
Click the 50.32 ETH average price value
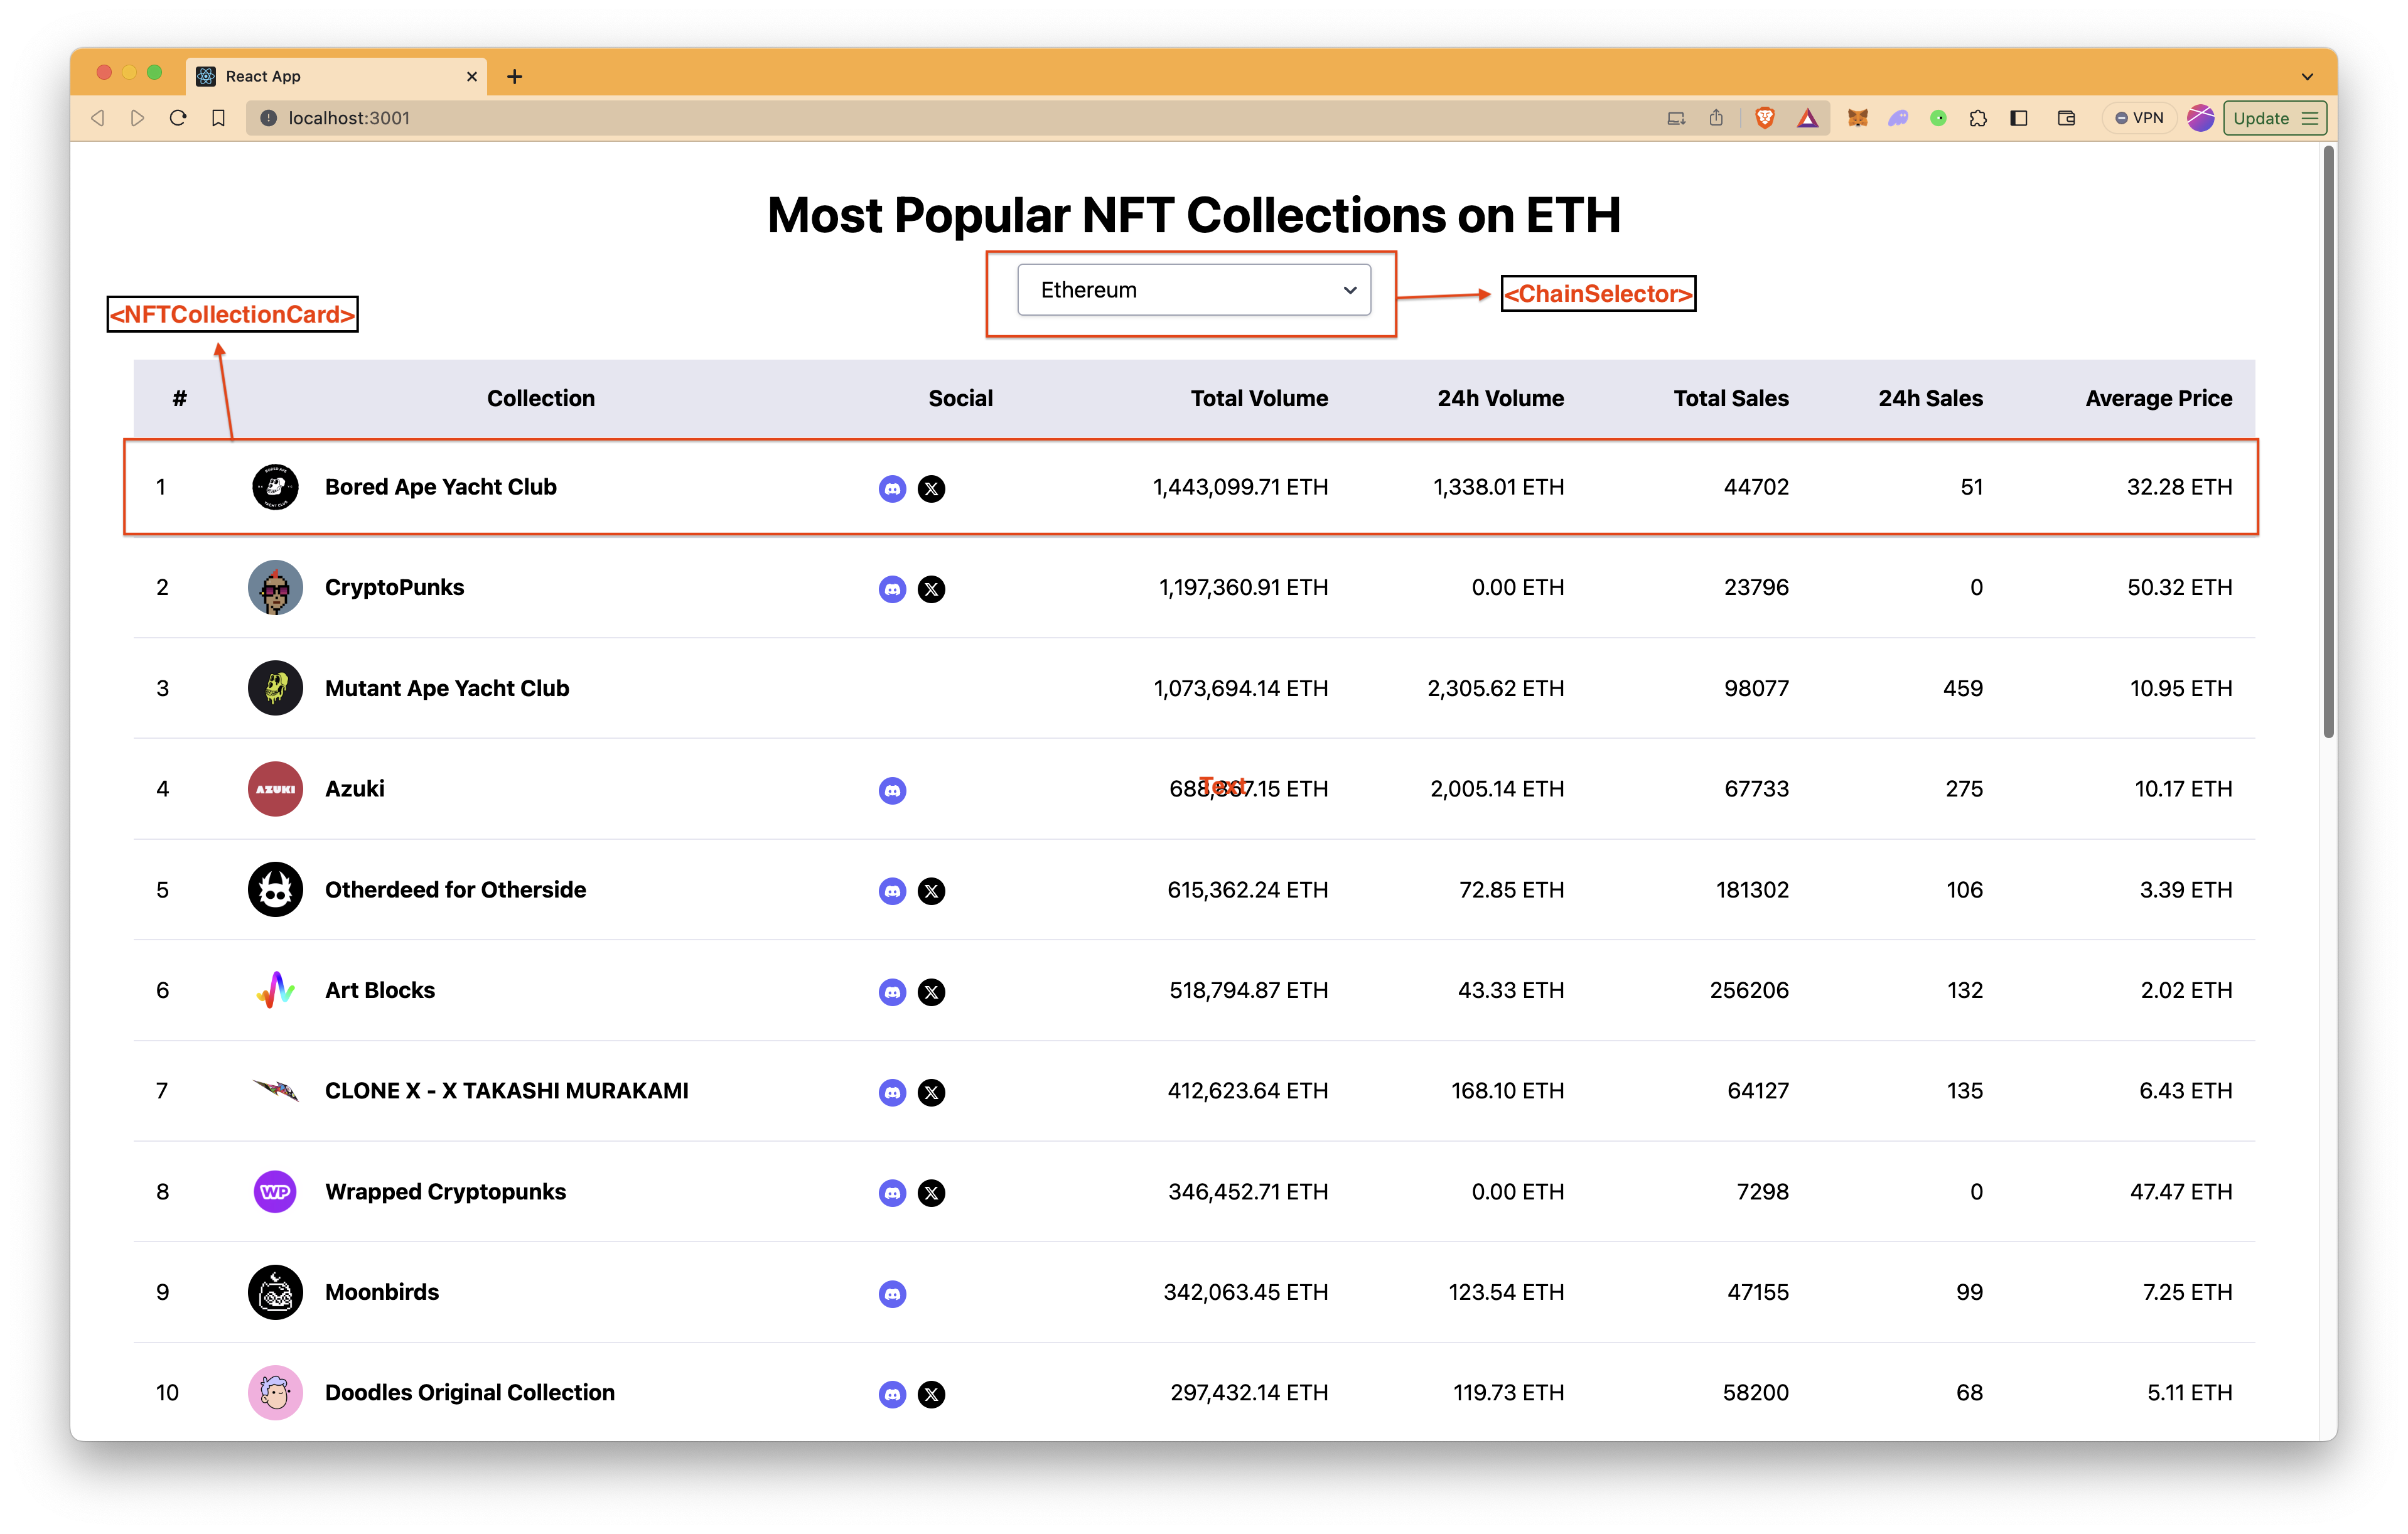2179,587
